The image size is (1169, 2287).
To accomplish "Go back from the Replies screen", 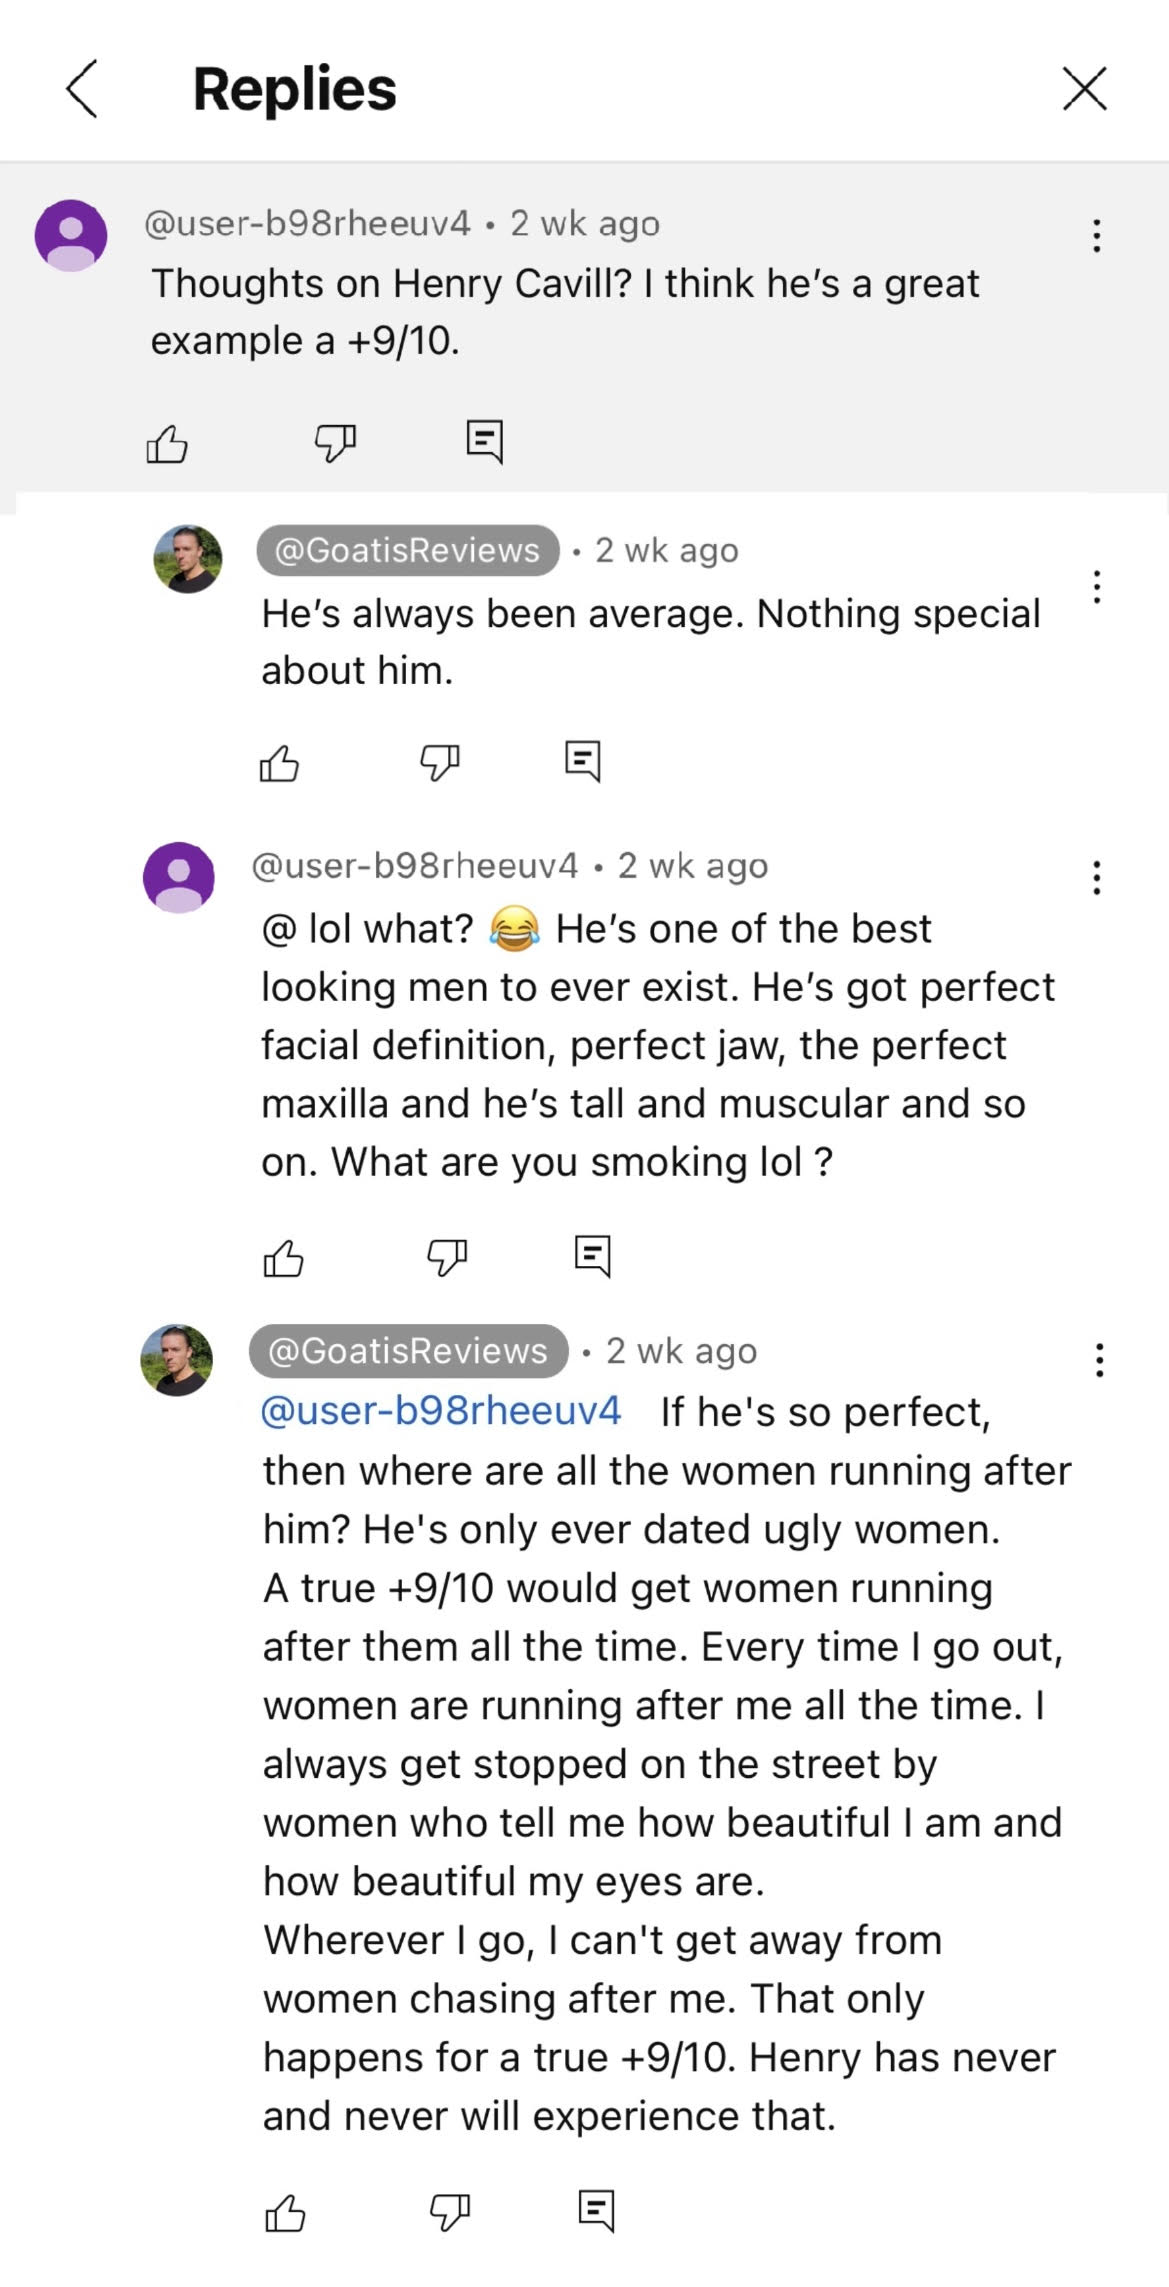I will [x=82, y=90].
